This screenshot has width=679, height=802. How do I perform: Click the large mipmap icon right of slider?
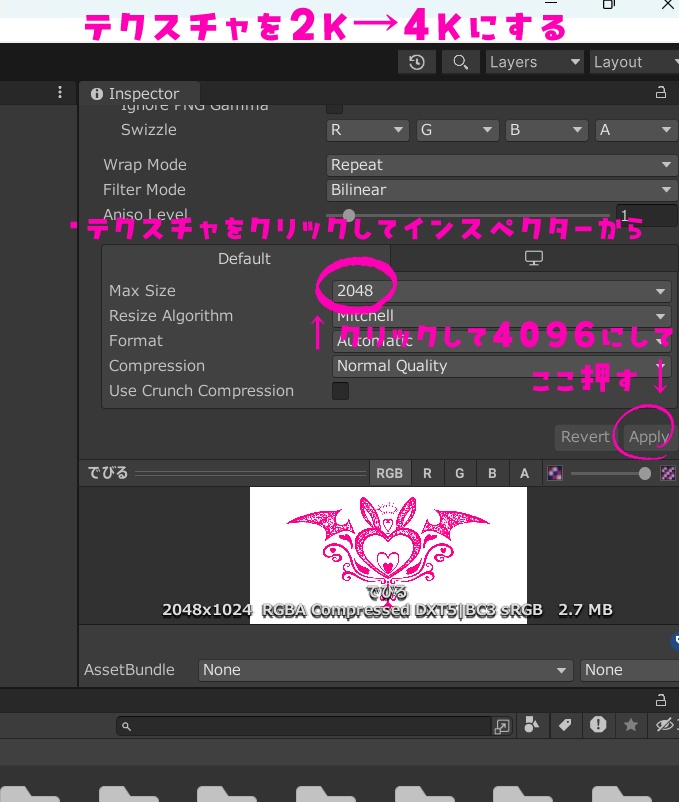(x=668, y=473)
